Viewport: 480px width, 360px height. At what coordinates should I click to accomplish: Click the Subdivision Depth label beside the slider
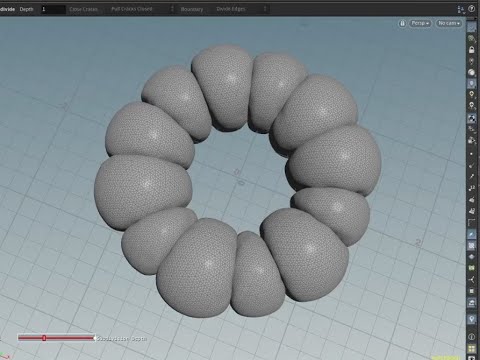[122, 338]
